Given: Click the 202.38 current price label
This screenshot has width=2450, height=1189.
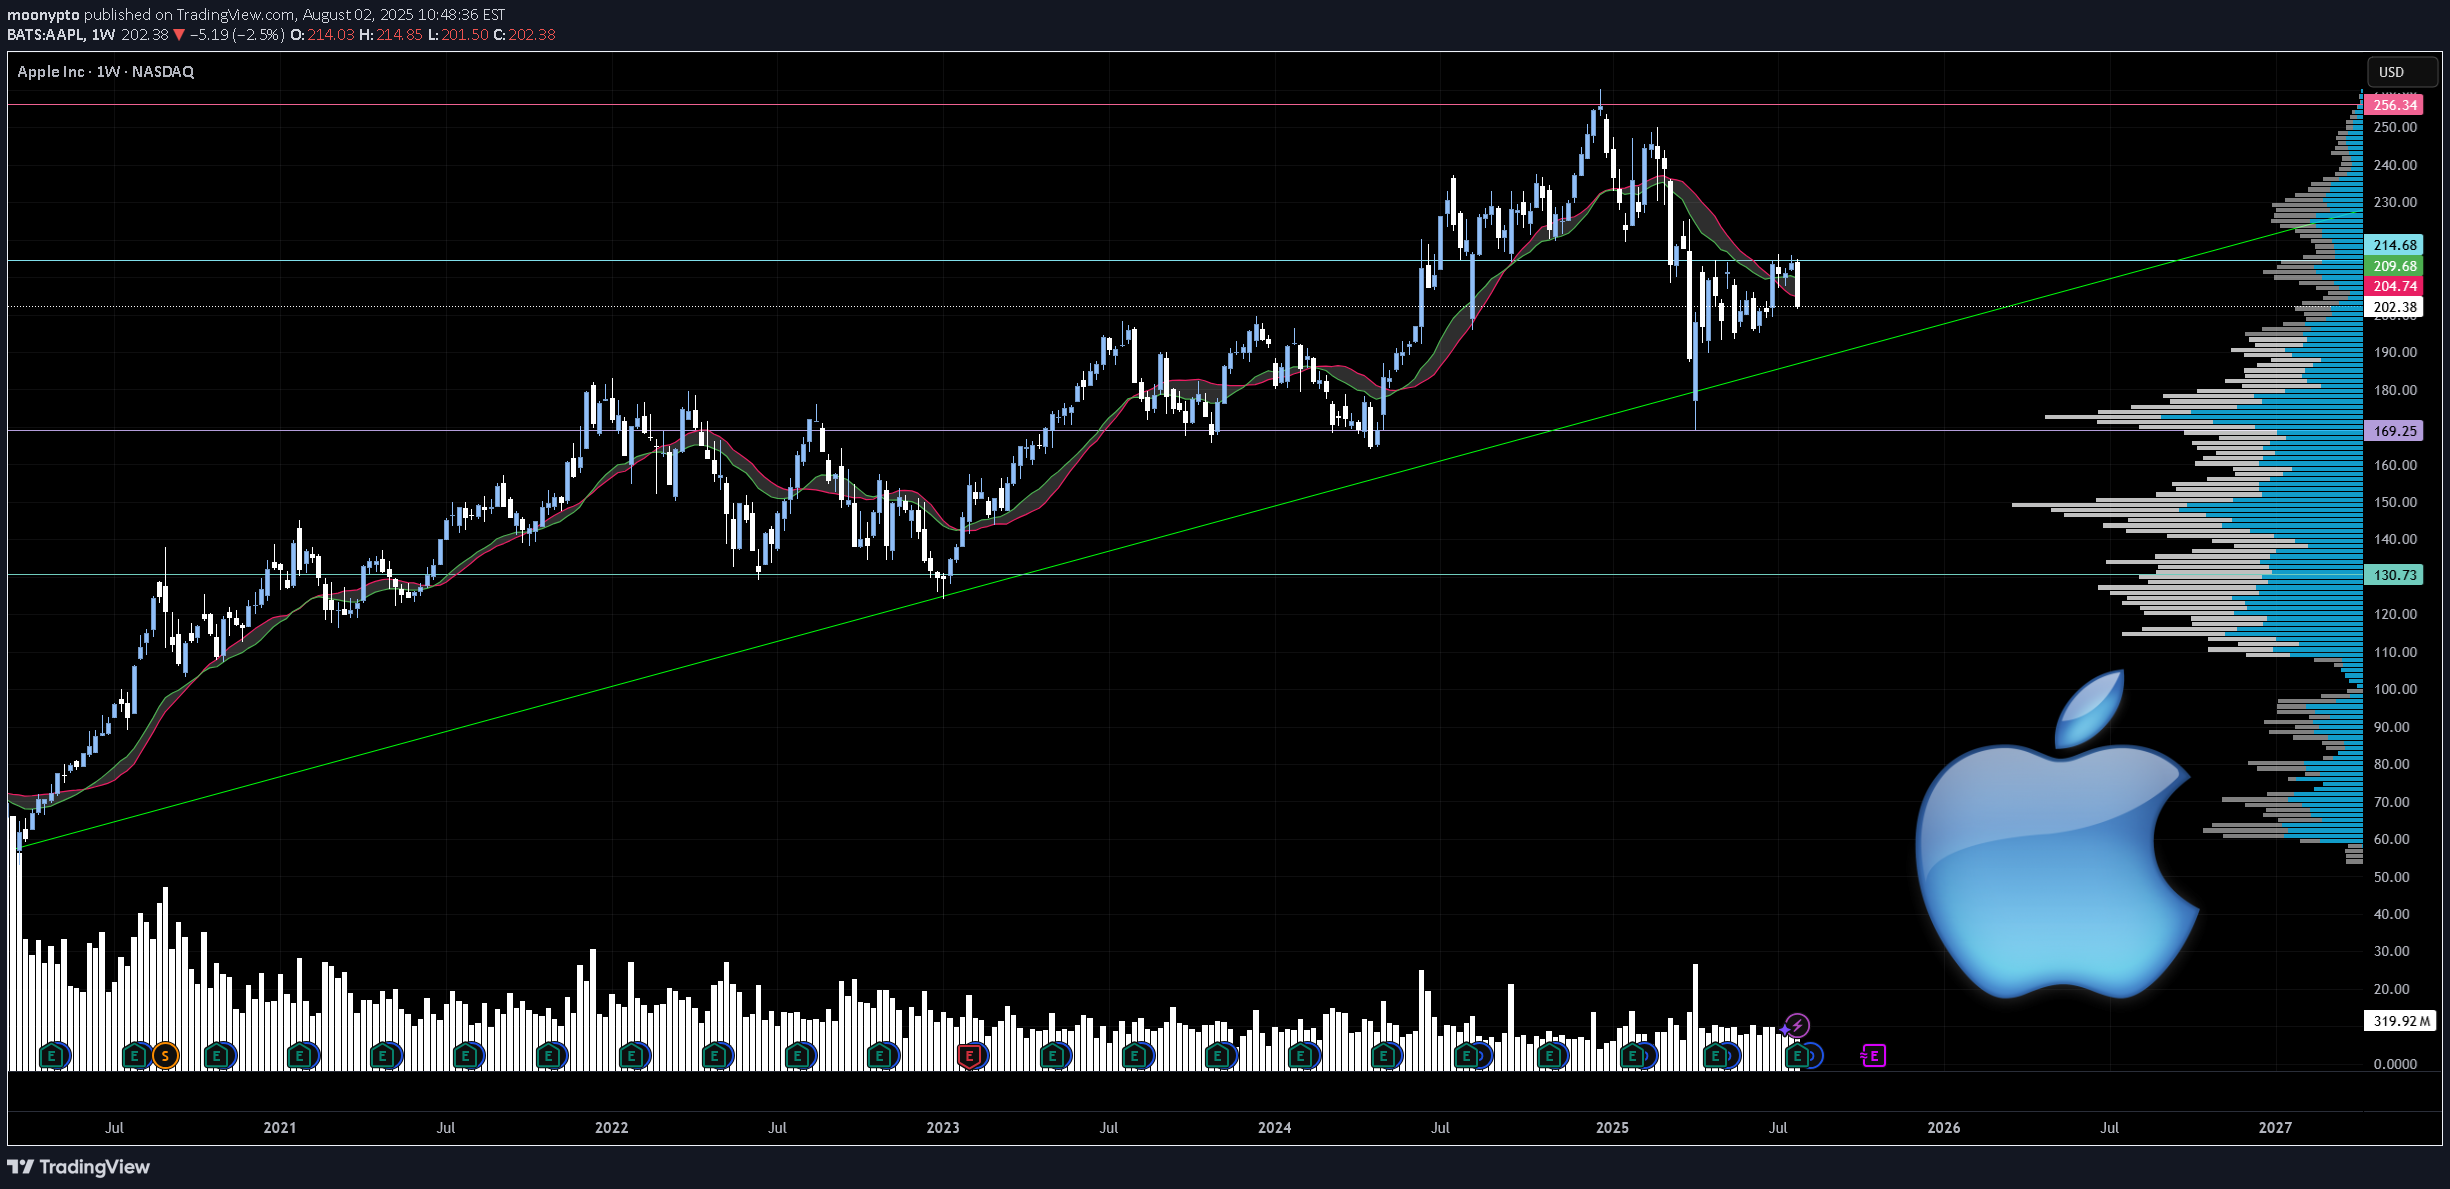Looking at the screenshot, I should pos(2394,307).
